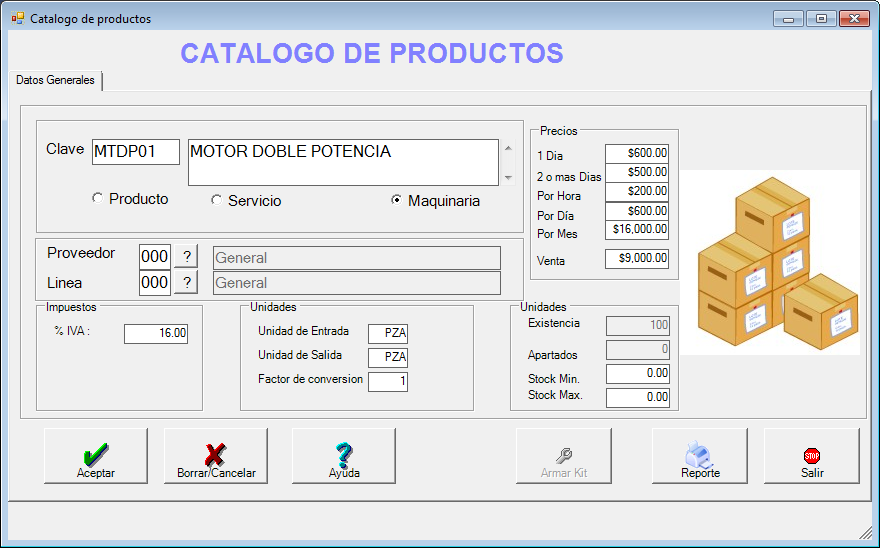Click the Clave label
The width and height of the screenshot is (880, 548).
tap(65, 149)
